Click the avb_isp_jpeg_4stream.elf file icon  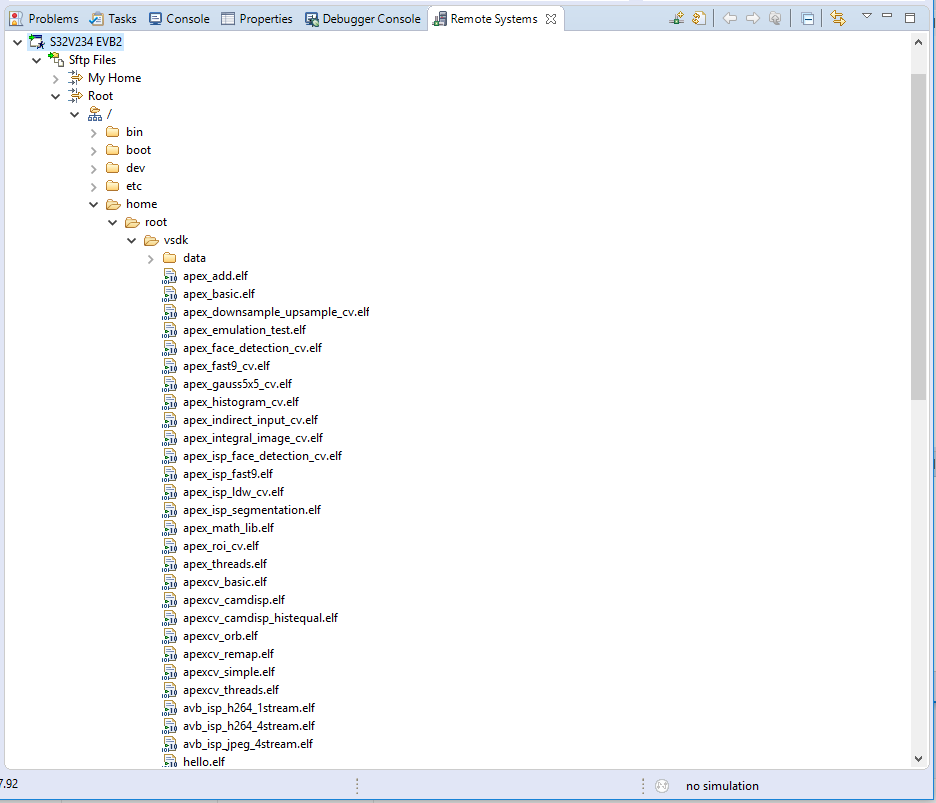(170, 744)
